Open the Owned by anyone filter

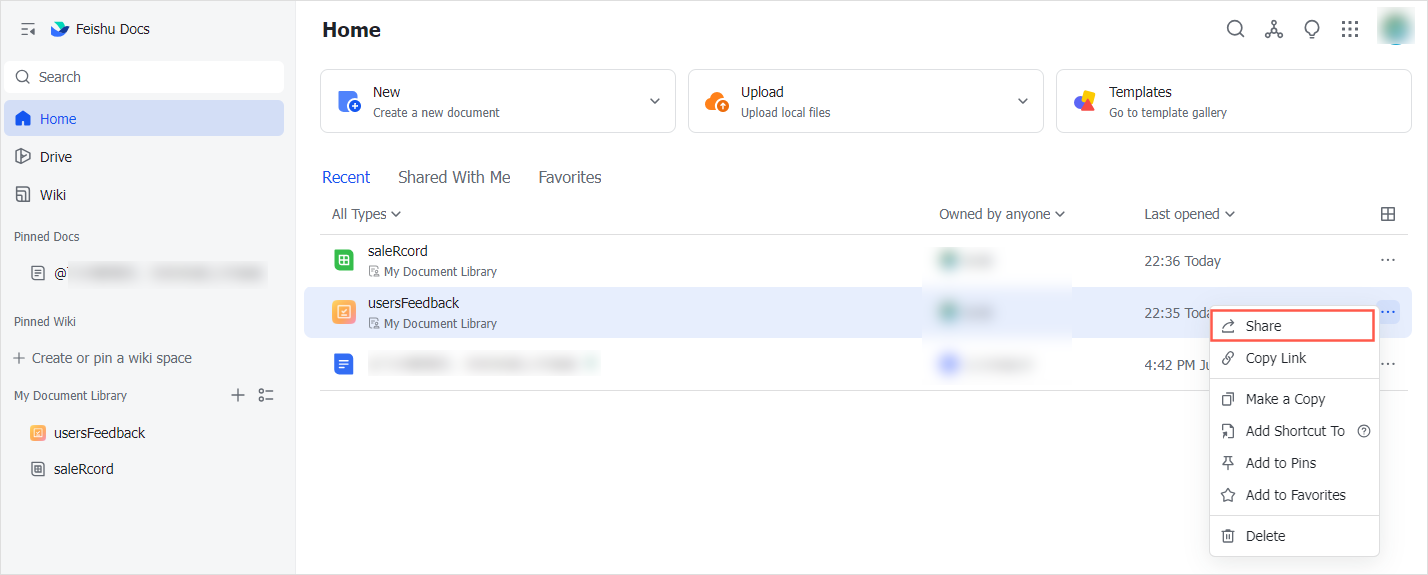click(1002, 214)
